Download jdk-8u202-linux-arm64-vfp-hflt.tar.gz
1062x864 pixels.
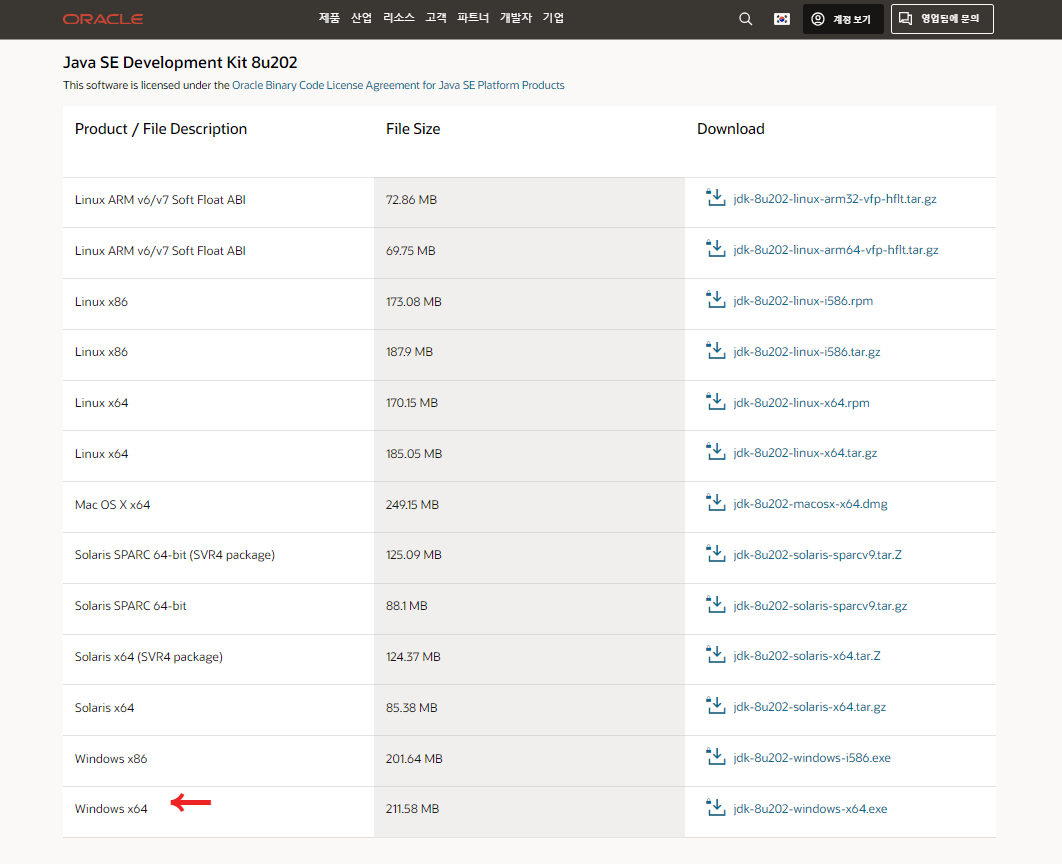pos(836,250)
